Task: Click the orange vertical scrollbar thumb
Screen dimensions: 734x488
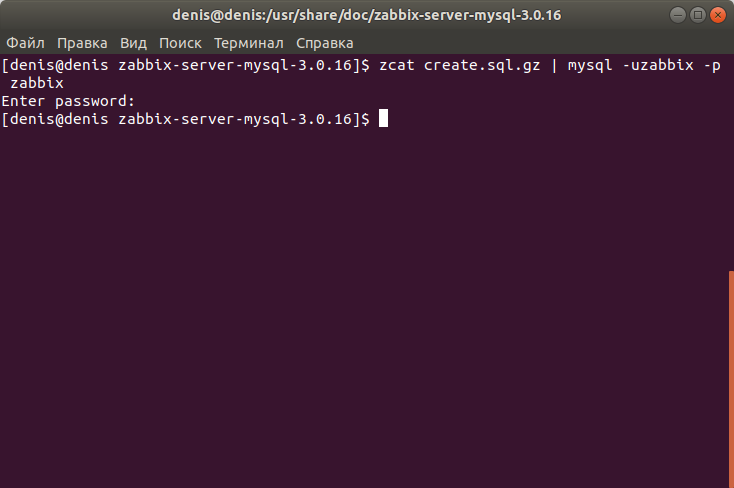Action: (x=731, y=379)
